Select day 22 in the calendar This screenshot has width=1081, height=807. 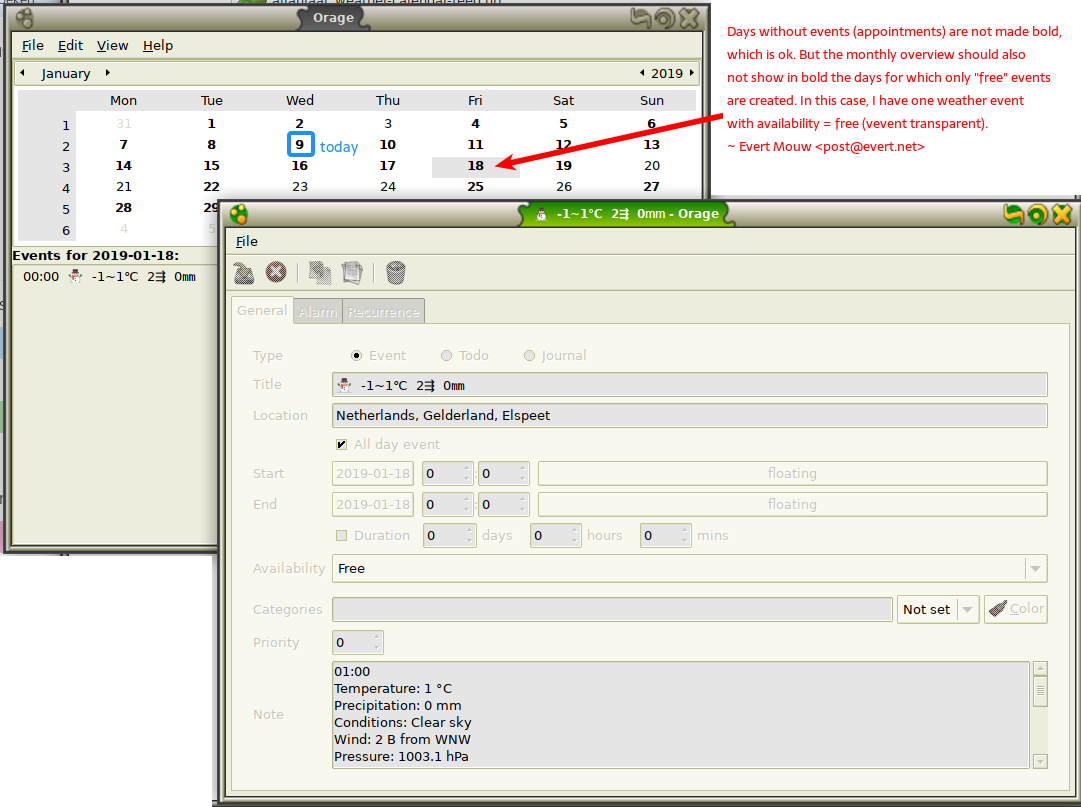(211, 187)
